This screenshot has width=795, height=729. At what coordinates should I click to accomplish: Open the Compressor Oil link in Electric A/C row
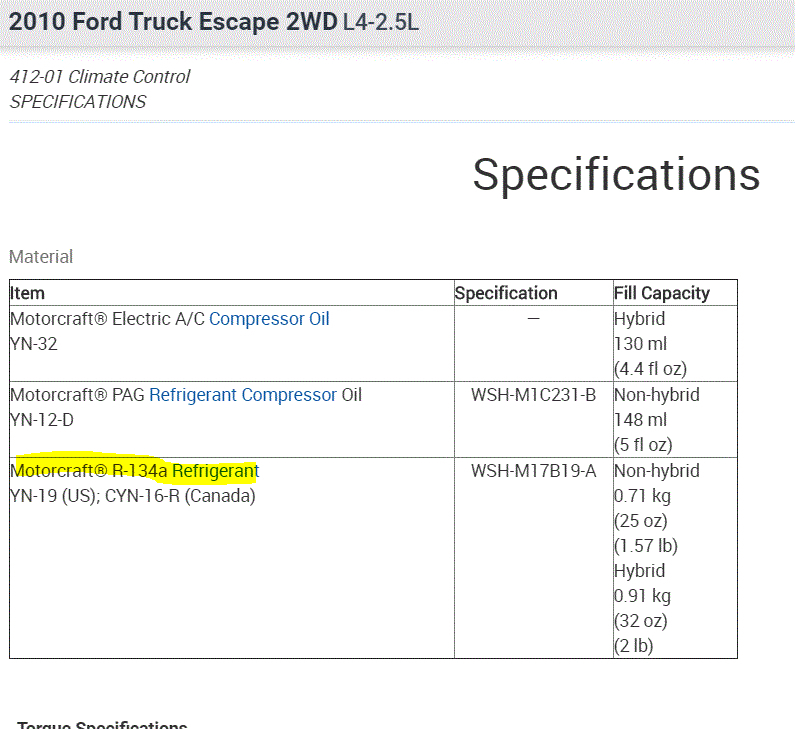[x=269, y=319]
